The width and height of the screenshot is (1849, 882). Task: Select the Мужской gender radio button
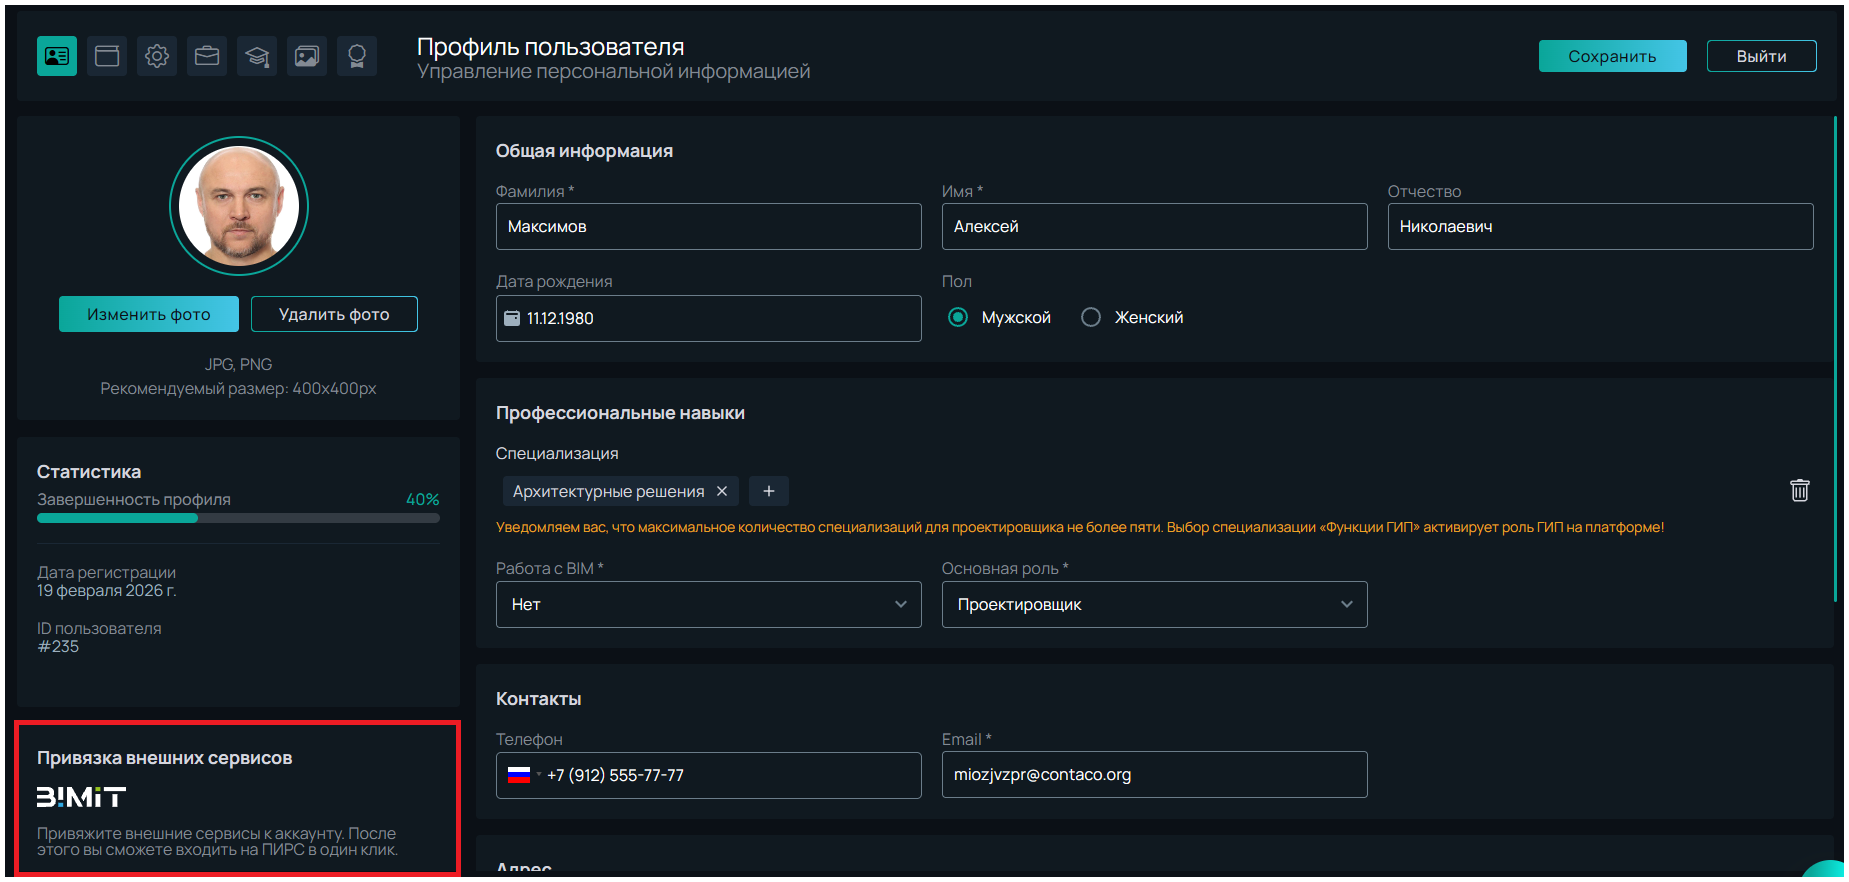coord(958,317)
